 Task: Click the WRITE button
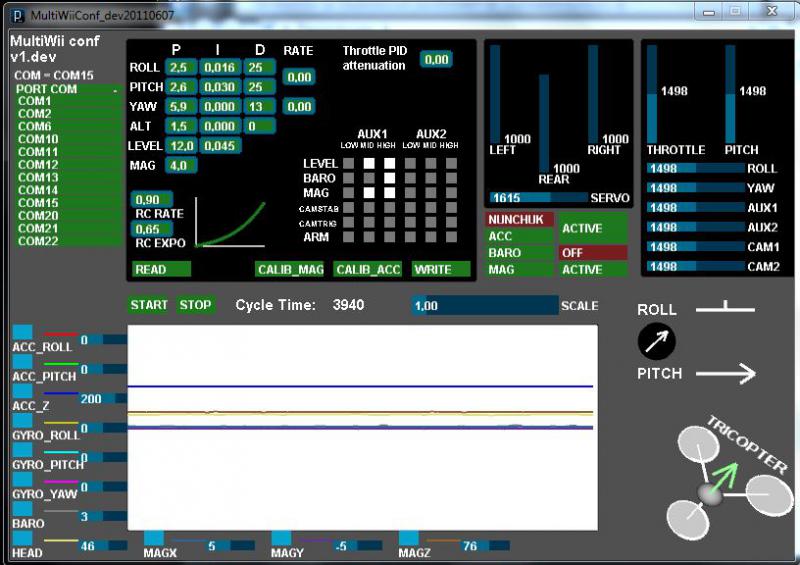(x=441, y=269)
